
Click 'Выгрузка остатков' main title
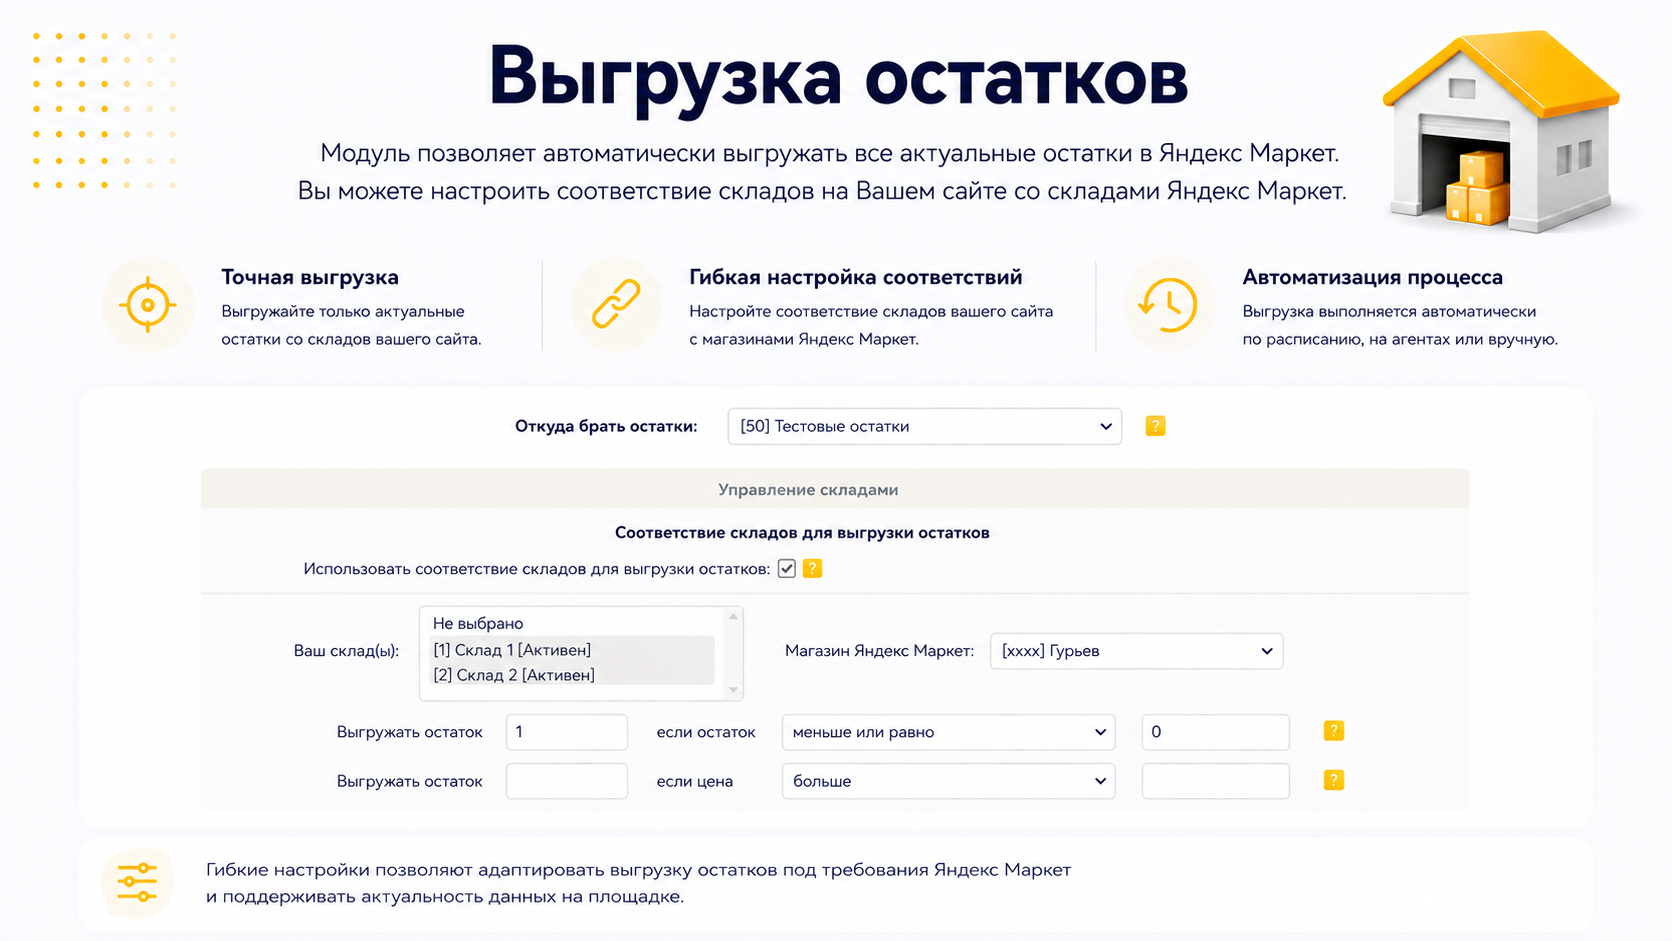click(838, 76)
